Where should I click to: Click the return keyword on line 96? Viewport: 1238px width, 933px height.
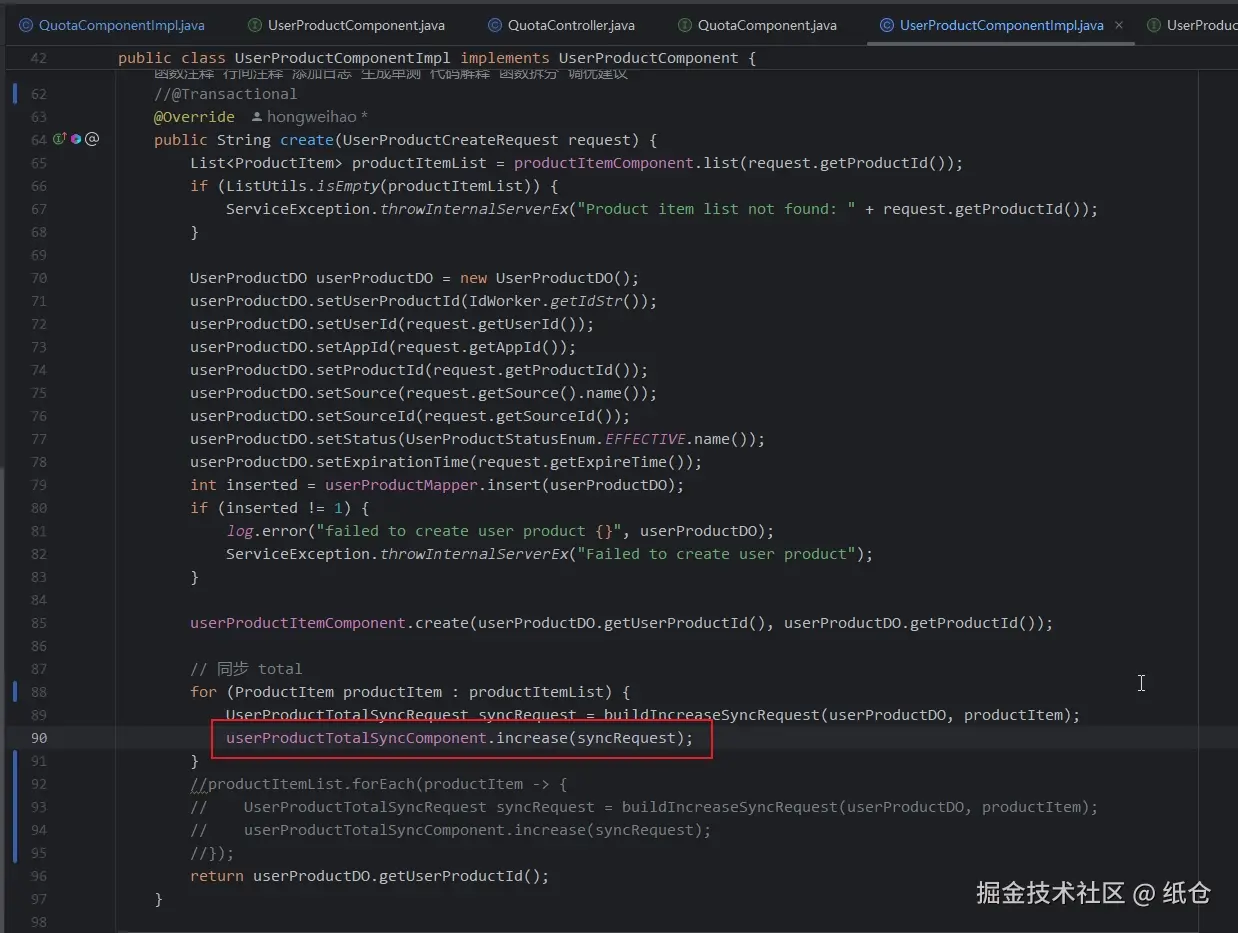[x=217, y=876]
